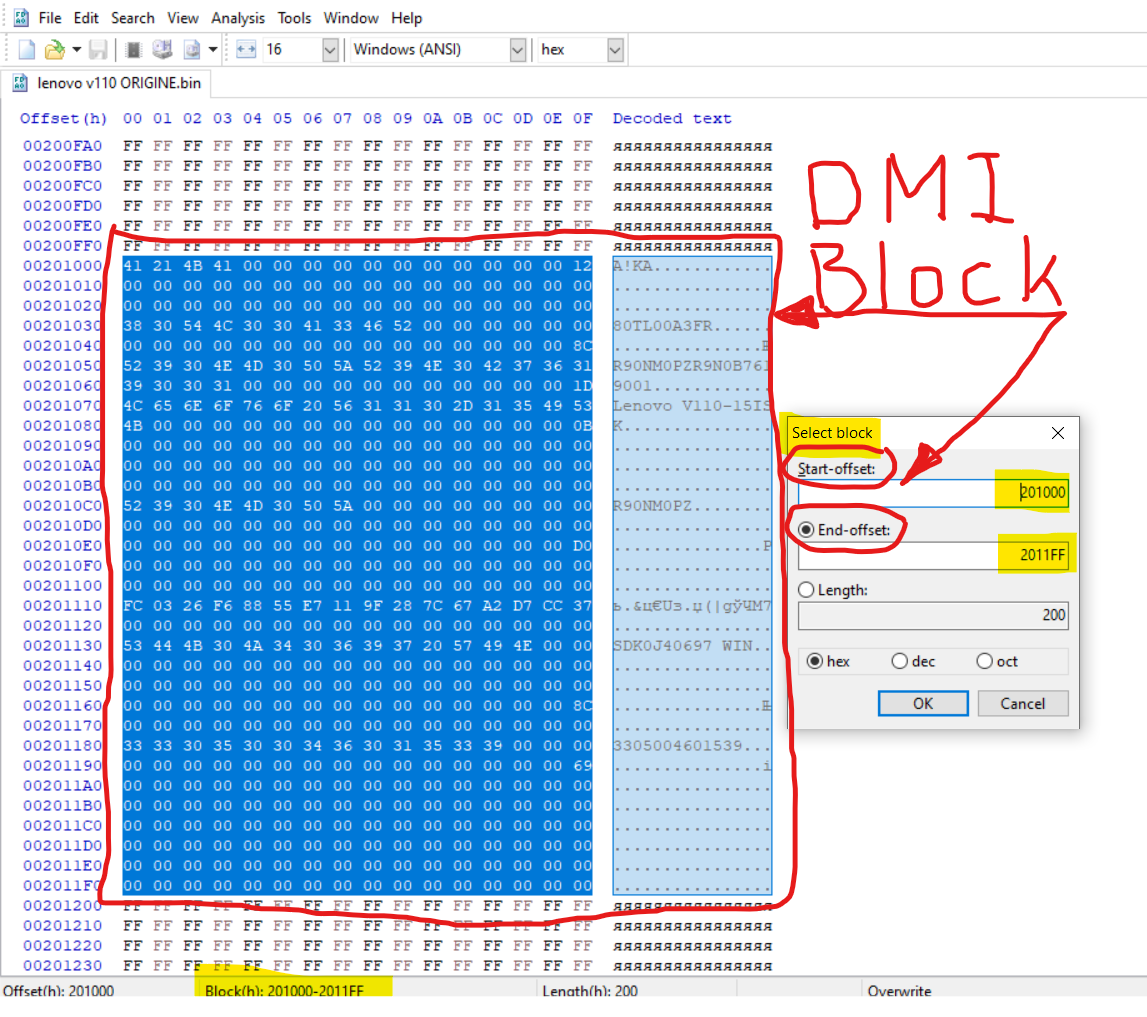Click the Overwrite mode status indicator

coord(899,991)
